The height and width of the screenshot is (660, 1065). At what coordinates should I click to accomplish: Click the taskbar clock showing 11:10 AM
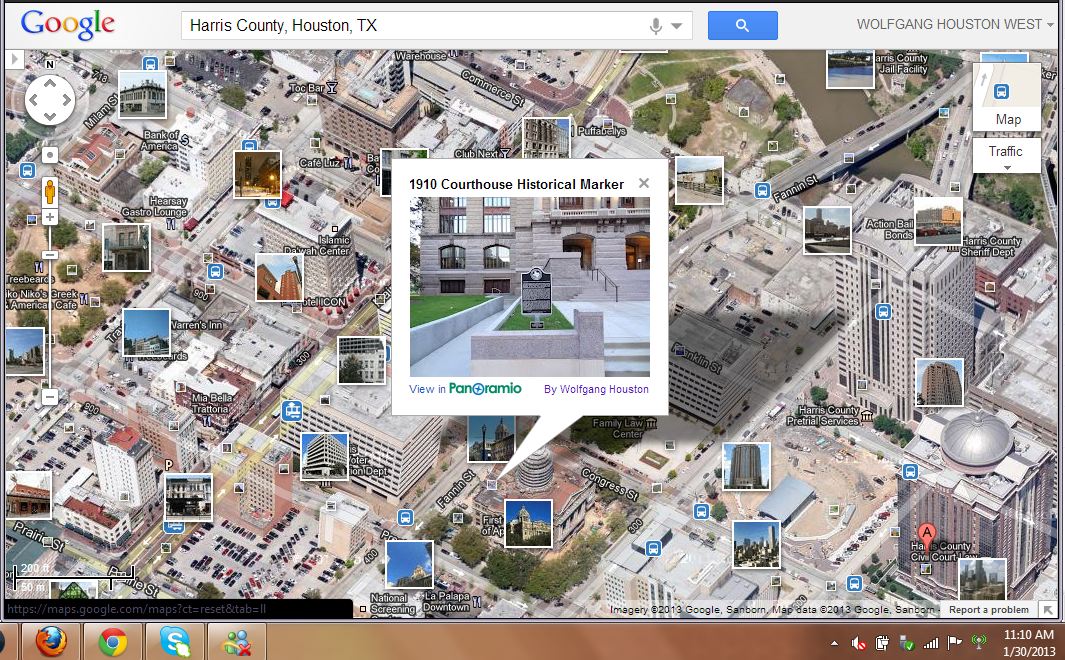[1028, 642]
